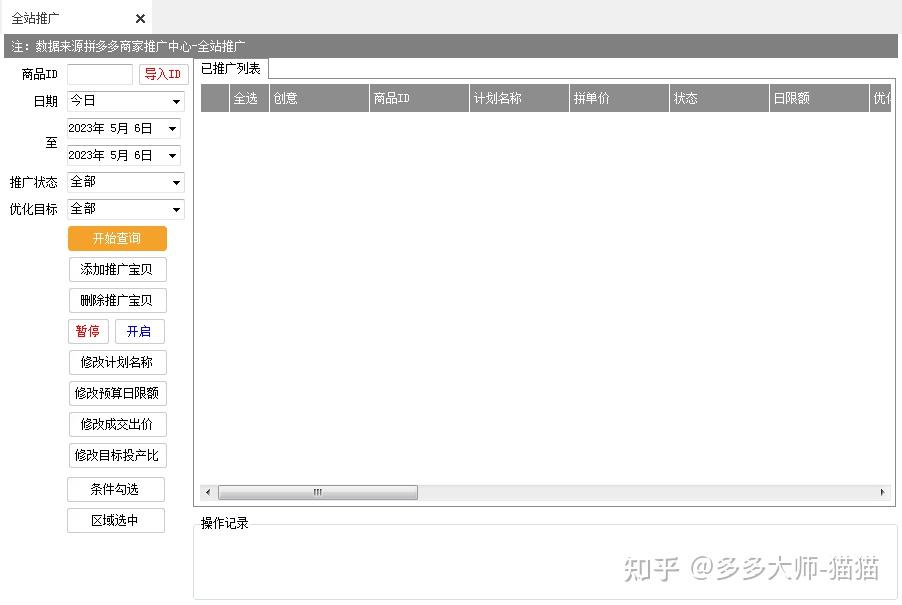Click 删除推广宝贝 button

117,300
